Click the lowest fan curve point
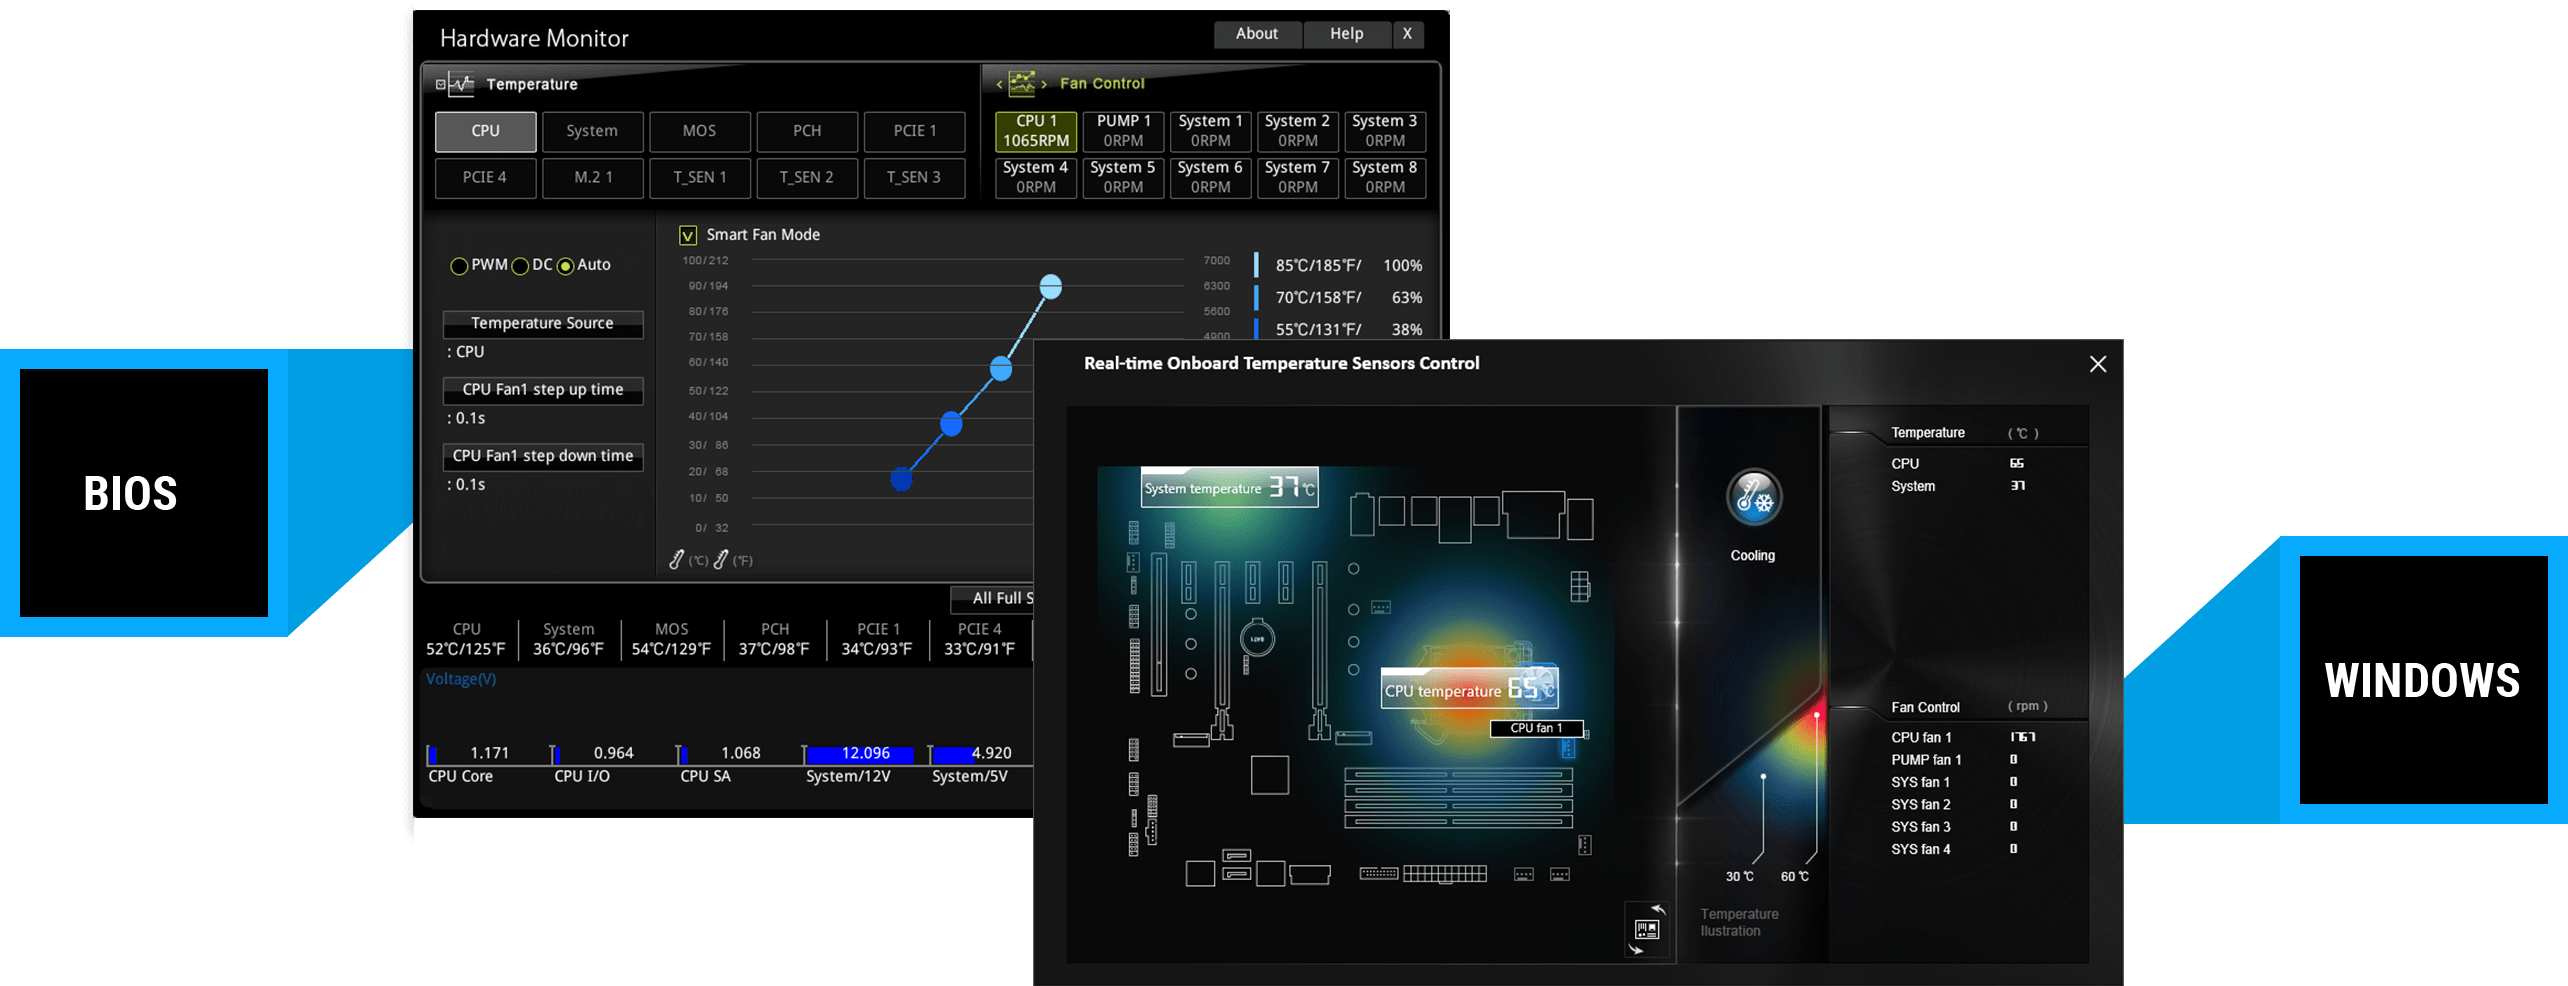This screenshot has width=2568, height=986. 901,480
